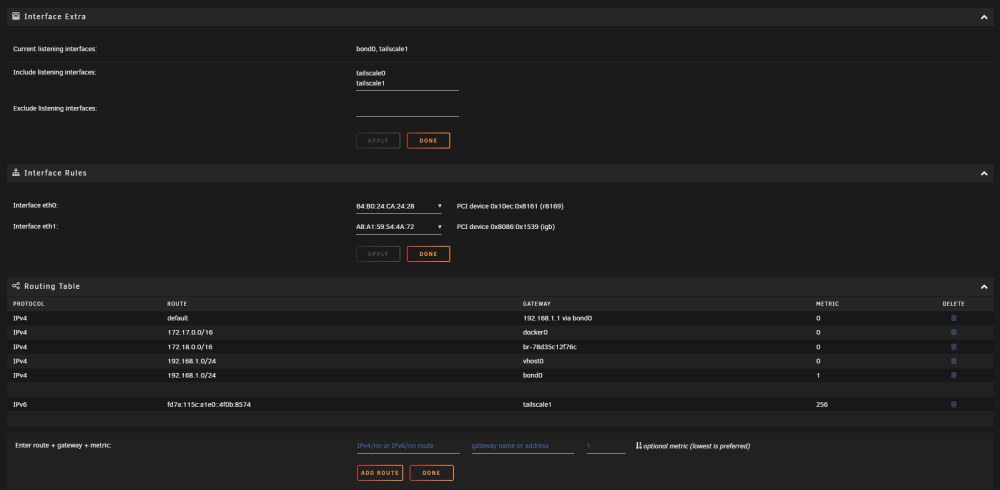Focus the metric value field
This screenshot has height=490, width=1000.
tap(606, 446)
